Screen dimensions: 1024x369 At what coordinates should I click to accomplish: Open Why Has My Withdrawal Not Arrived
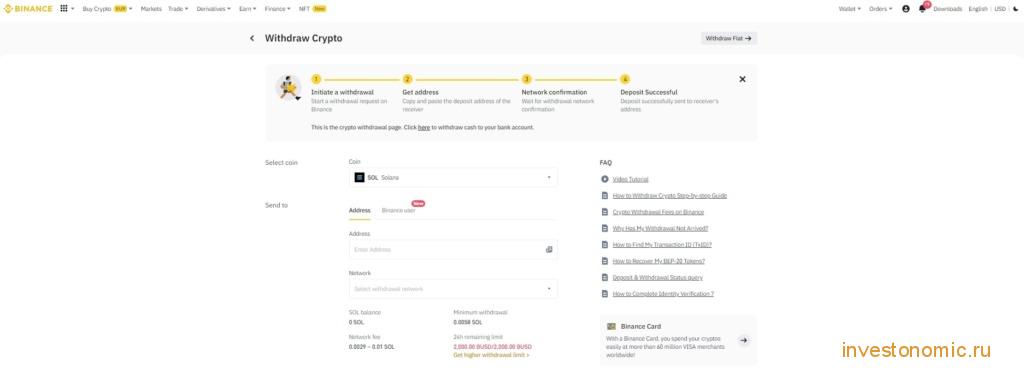tap(660, 229)
